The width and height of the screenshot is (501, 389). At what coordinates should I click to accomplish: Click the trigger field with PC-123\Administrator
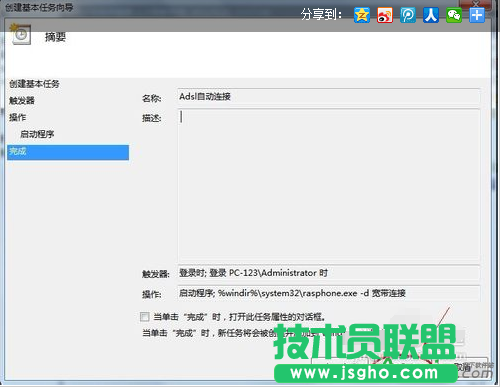[329, 273]
